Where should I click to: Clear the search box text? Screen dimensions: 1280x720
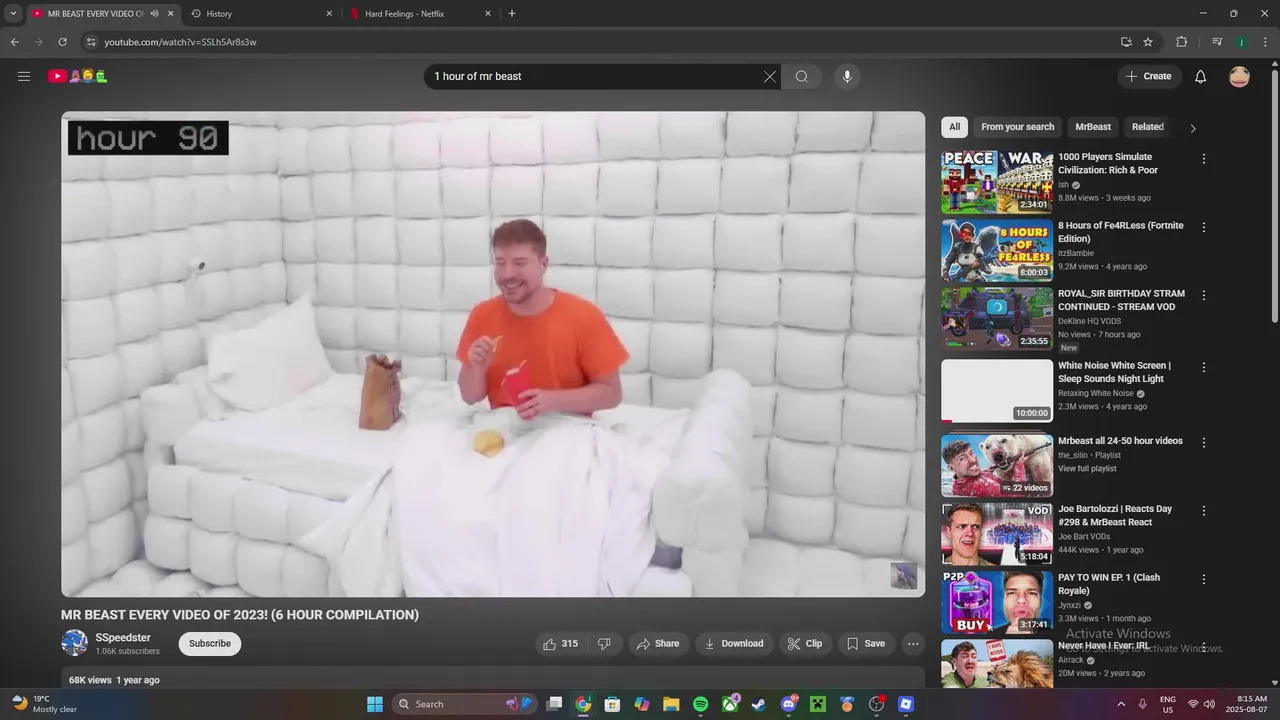click(770, 76)
